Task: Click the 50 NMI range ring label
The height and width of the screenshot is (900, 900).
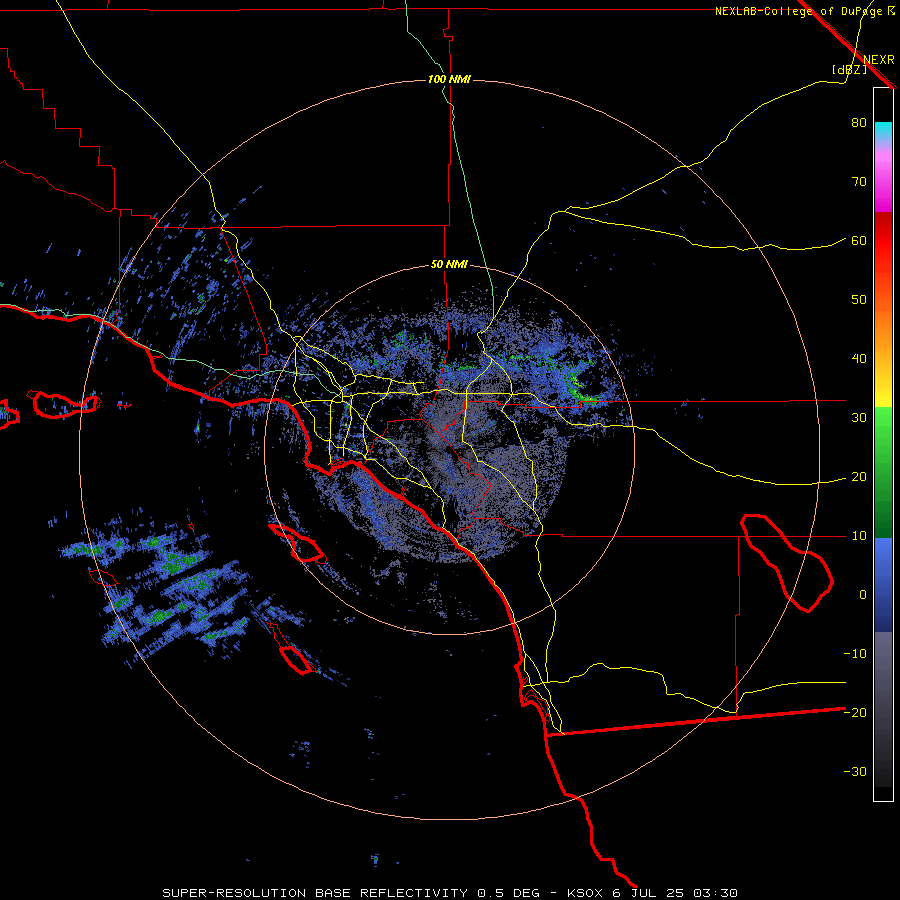Action: [x=449, y=265]
